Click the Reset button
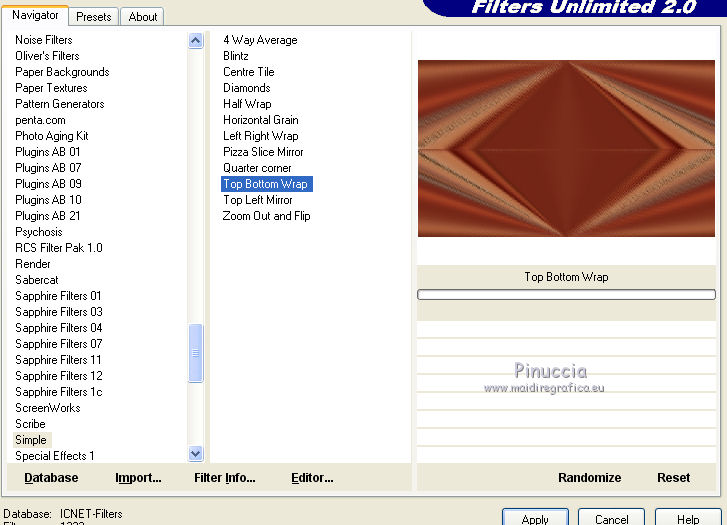The width and height of the screenshot is (727, 525). [x=673, y=478]
